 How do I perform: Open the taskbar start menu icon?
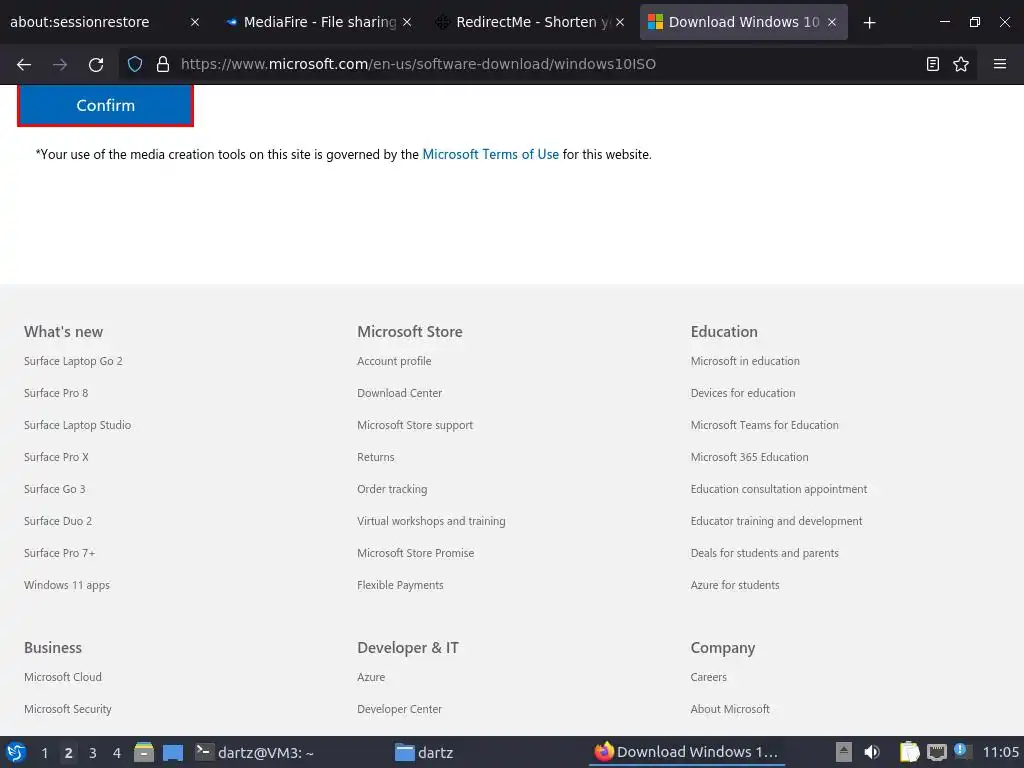pos(16,752)
